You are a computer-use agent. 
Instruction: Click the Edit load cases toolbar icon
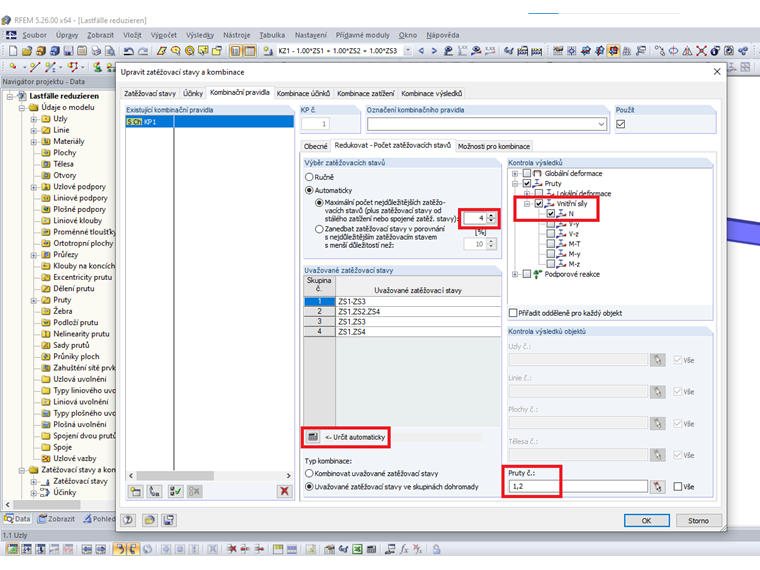pyautogui.click(x=268, y=51)
